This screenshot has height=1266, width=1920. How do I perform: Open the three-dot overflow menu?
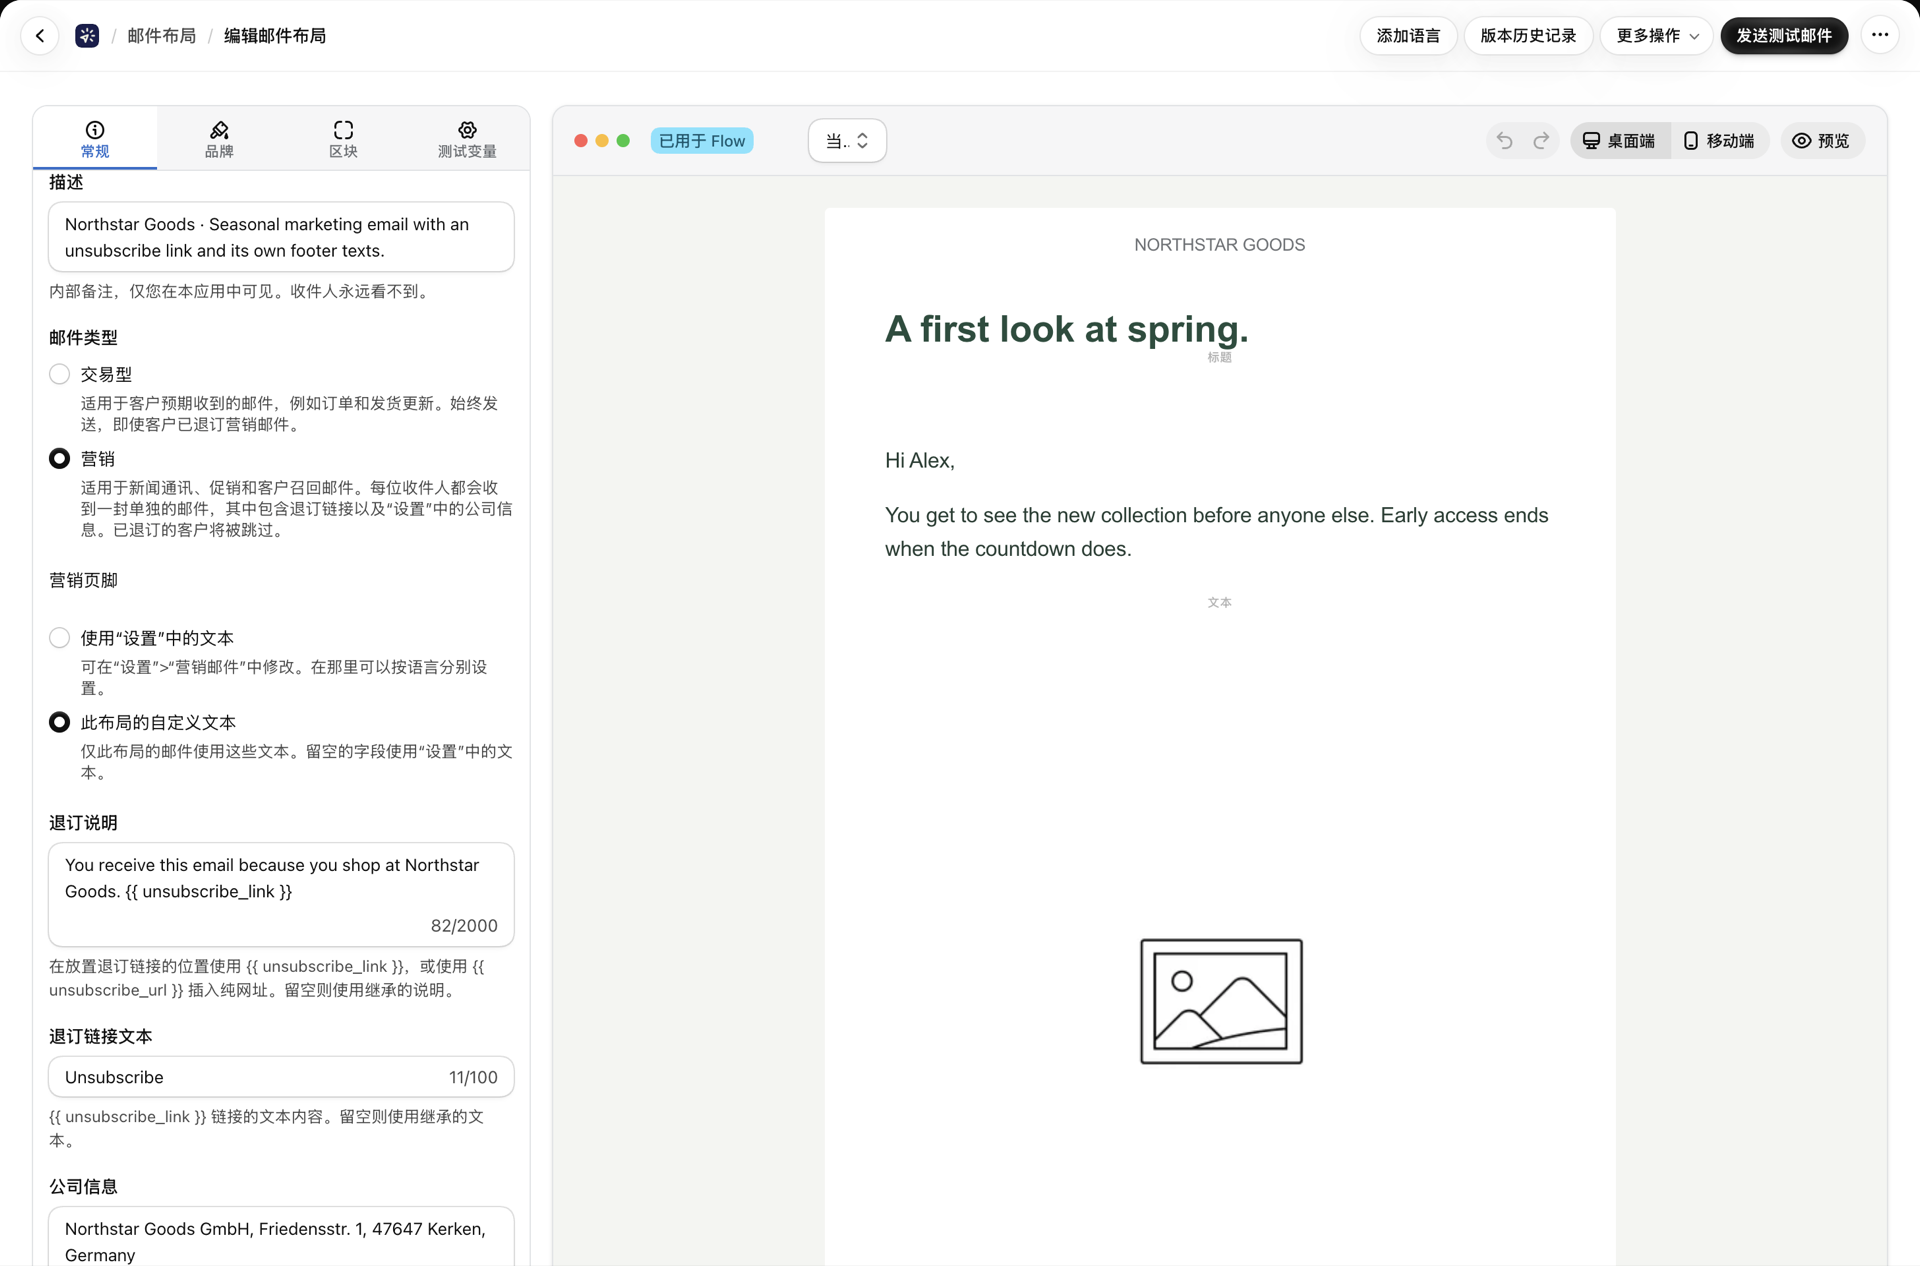[x=1880, y=36]
